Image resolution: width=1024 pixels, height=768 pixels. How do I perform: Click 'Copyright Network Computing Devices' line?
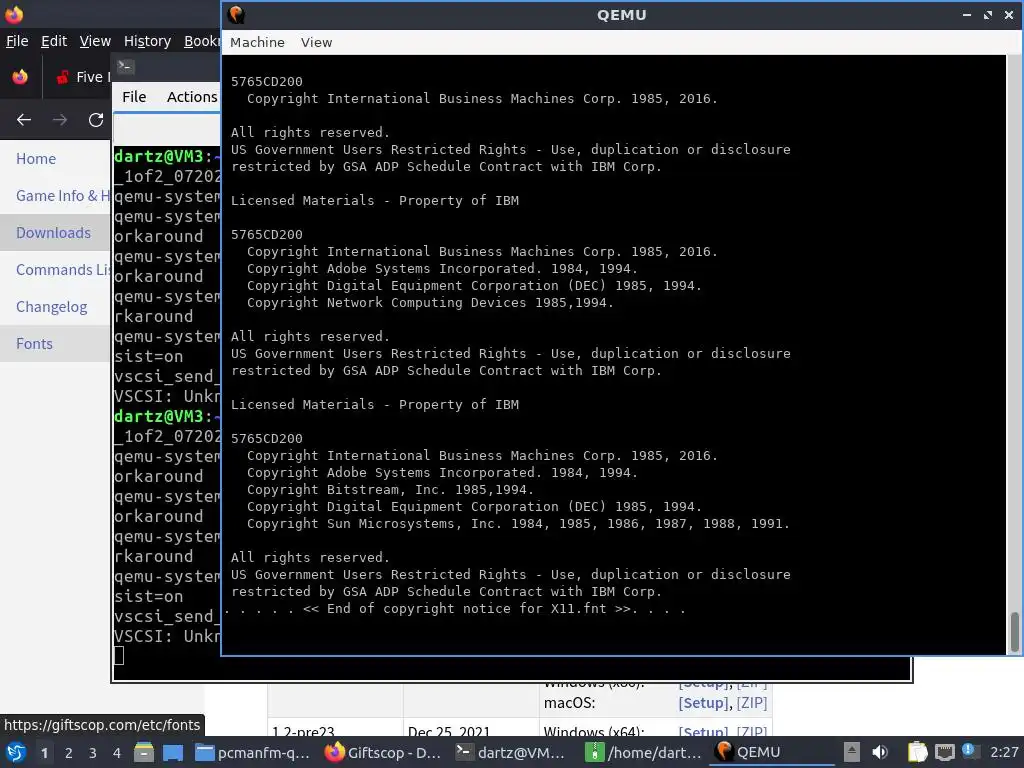[x=430, y=303]
